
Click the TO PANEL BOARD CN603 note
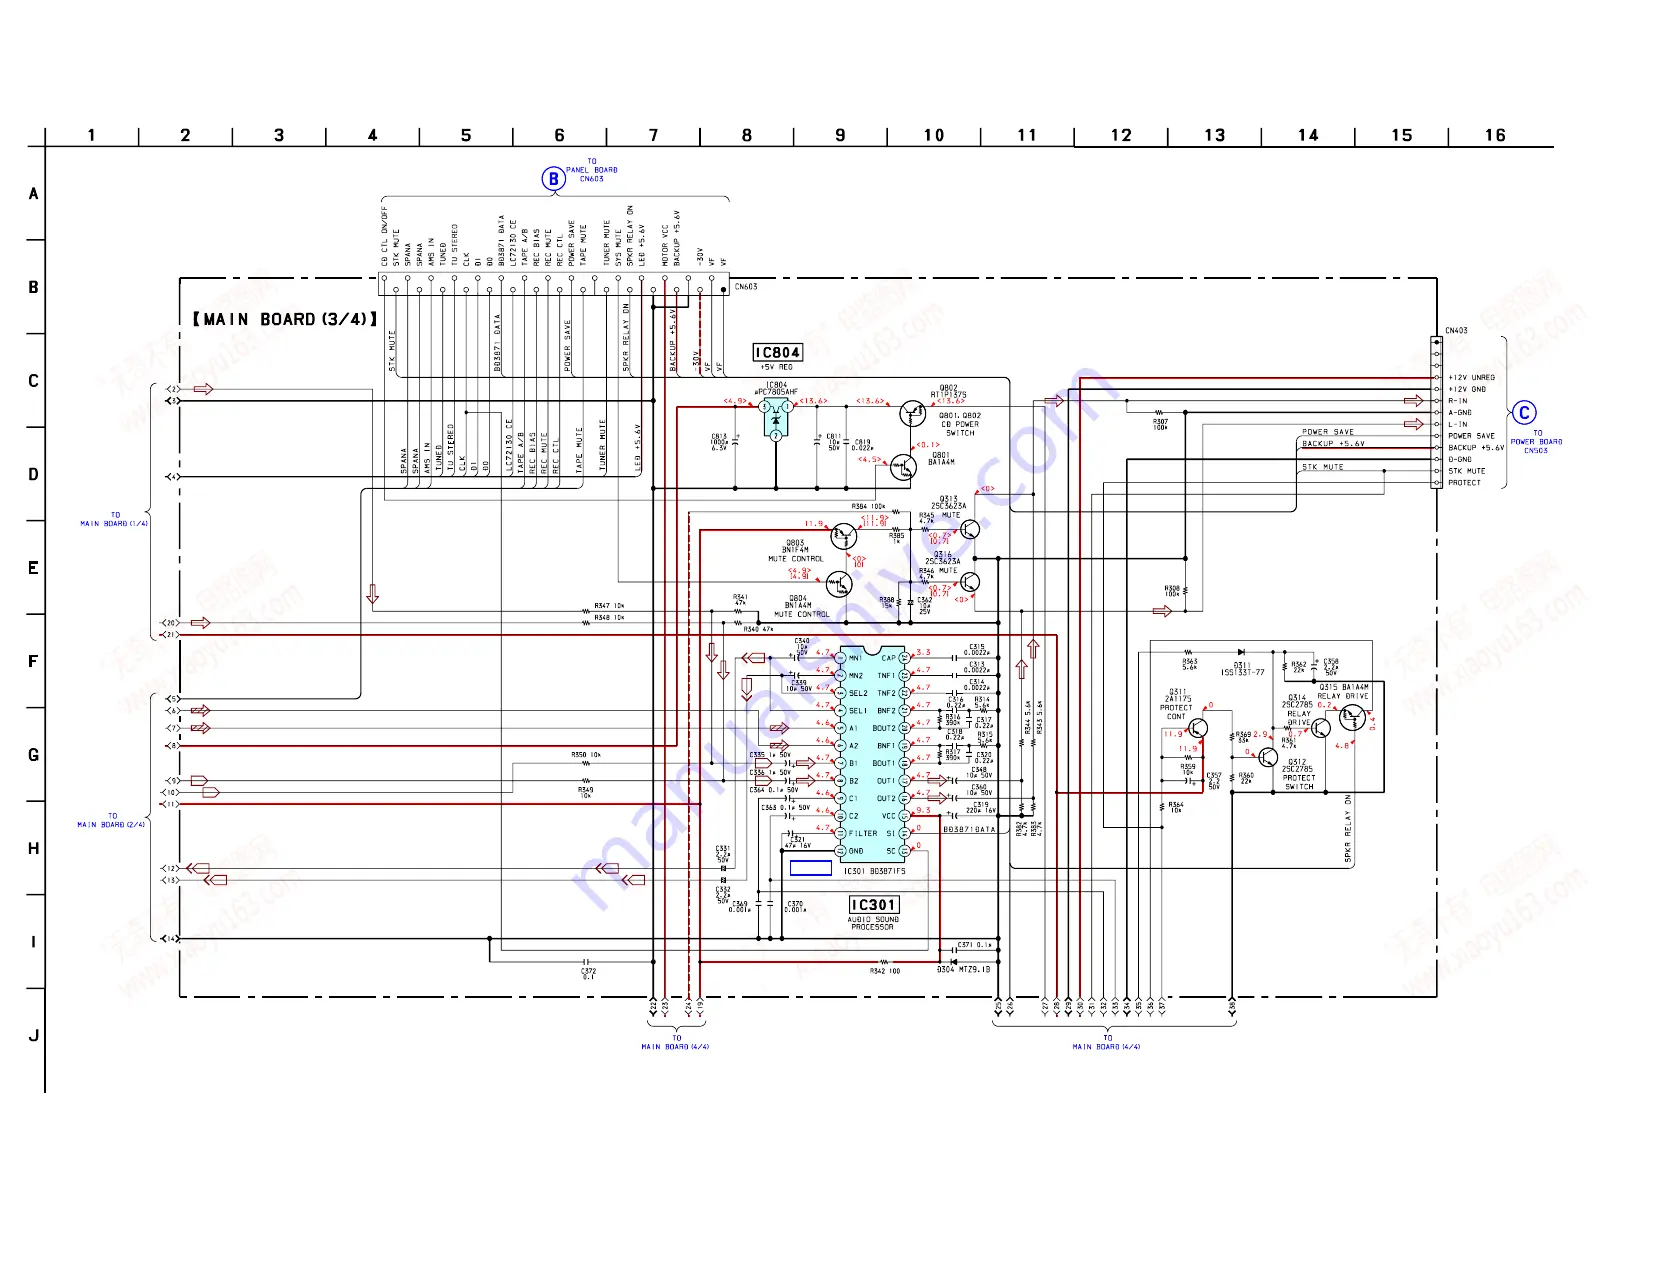[x=592, y=170]
